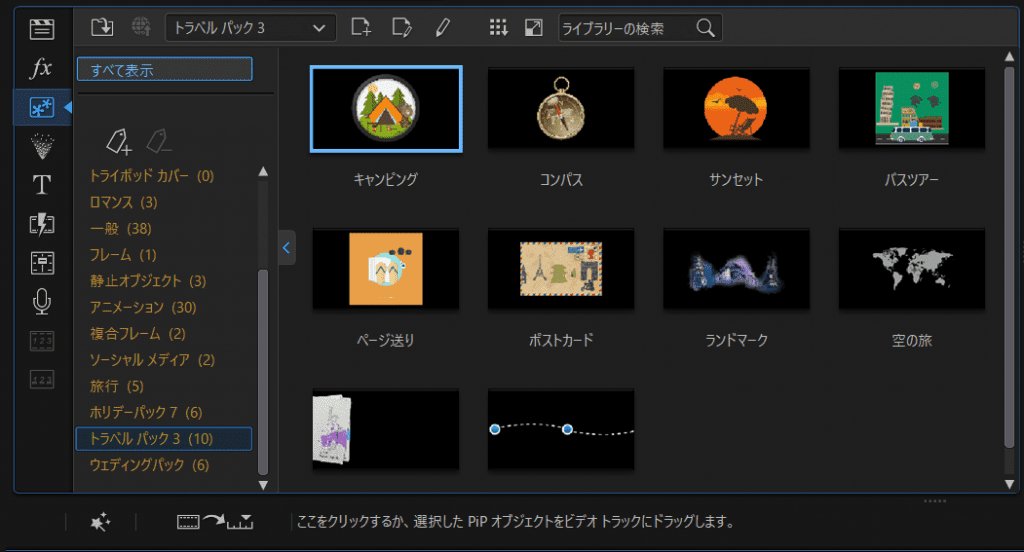
Task: Open the トラベル パック 3 dropdown
Action: click(x=250, y=27)
